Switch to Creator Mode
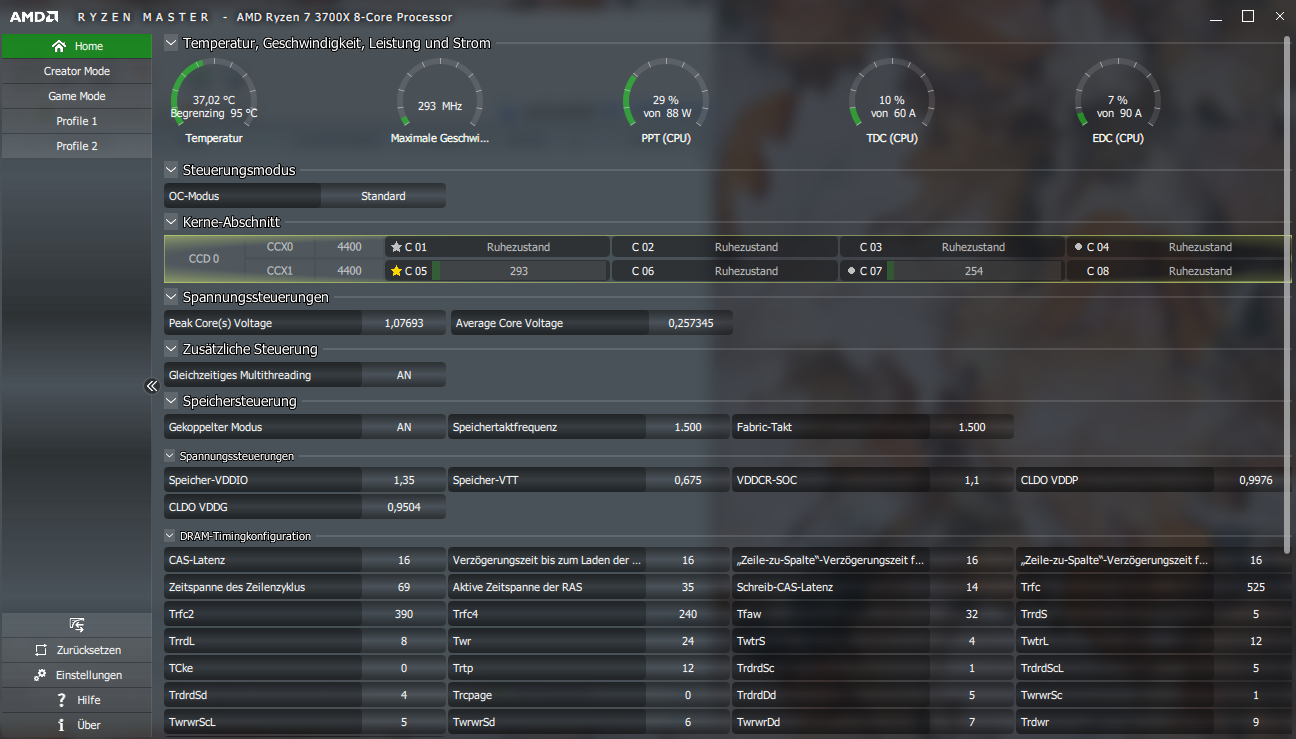This screenshot has height=739, width=1296. coord(76,71)
